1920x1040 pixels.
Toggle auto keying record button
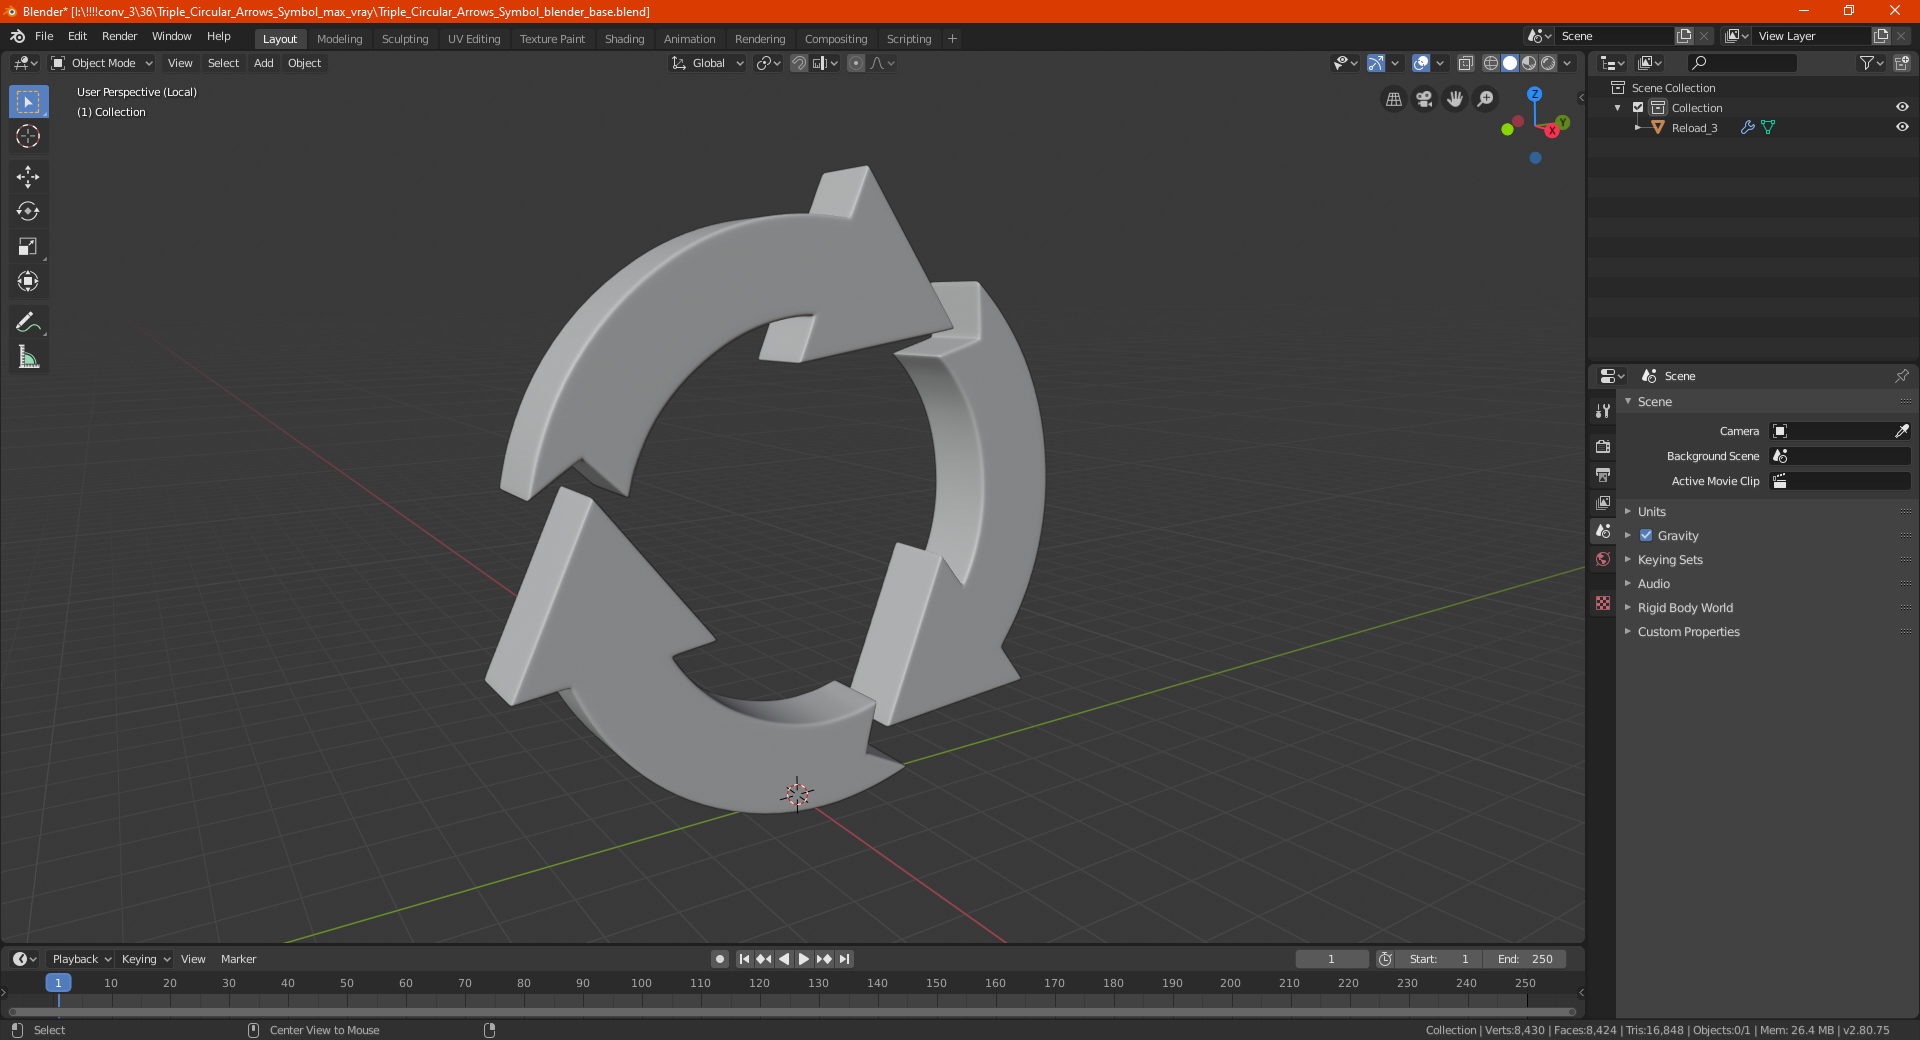pos(720,959)
